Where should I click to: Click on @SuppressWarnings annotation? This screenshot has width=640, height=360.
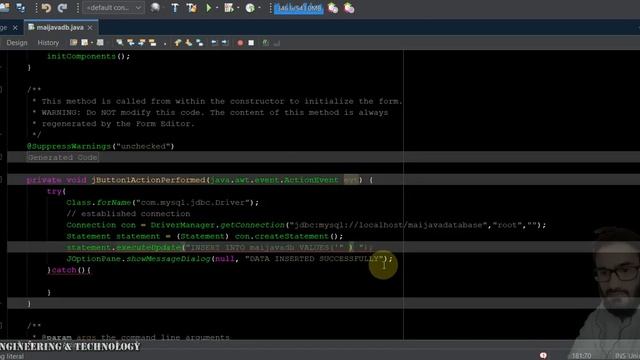pyautogui.click(x=69, y=146)
